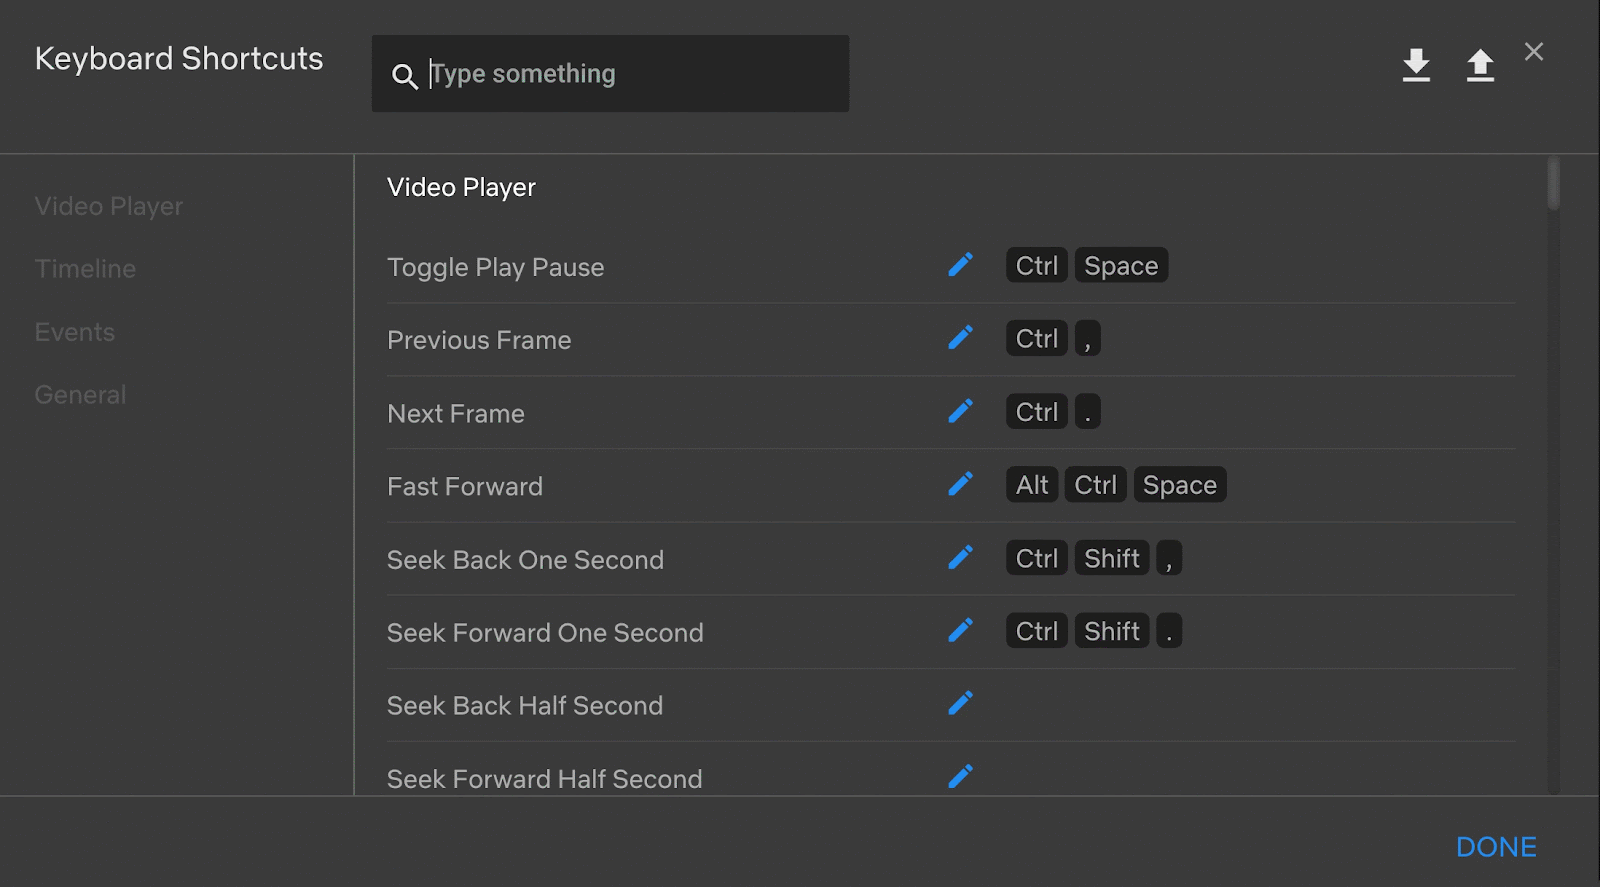
Task: Focus the shortcut search field
Action: click(x=630, y=74)
